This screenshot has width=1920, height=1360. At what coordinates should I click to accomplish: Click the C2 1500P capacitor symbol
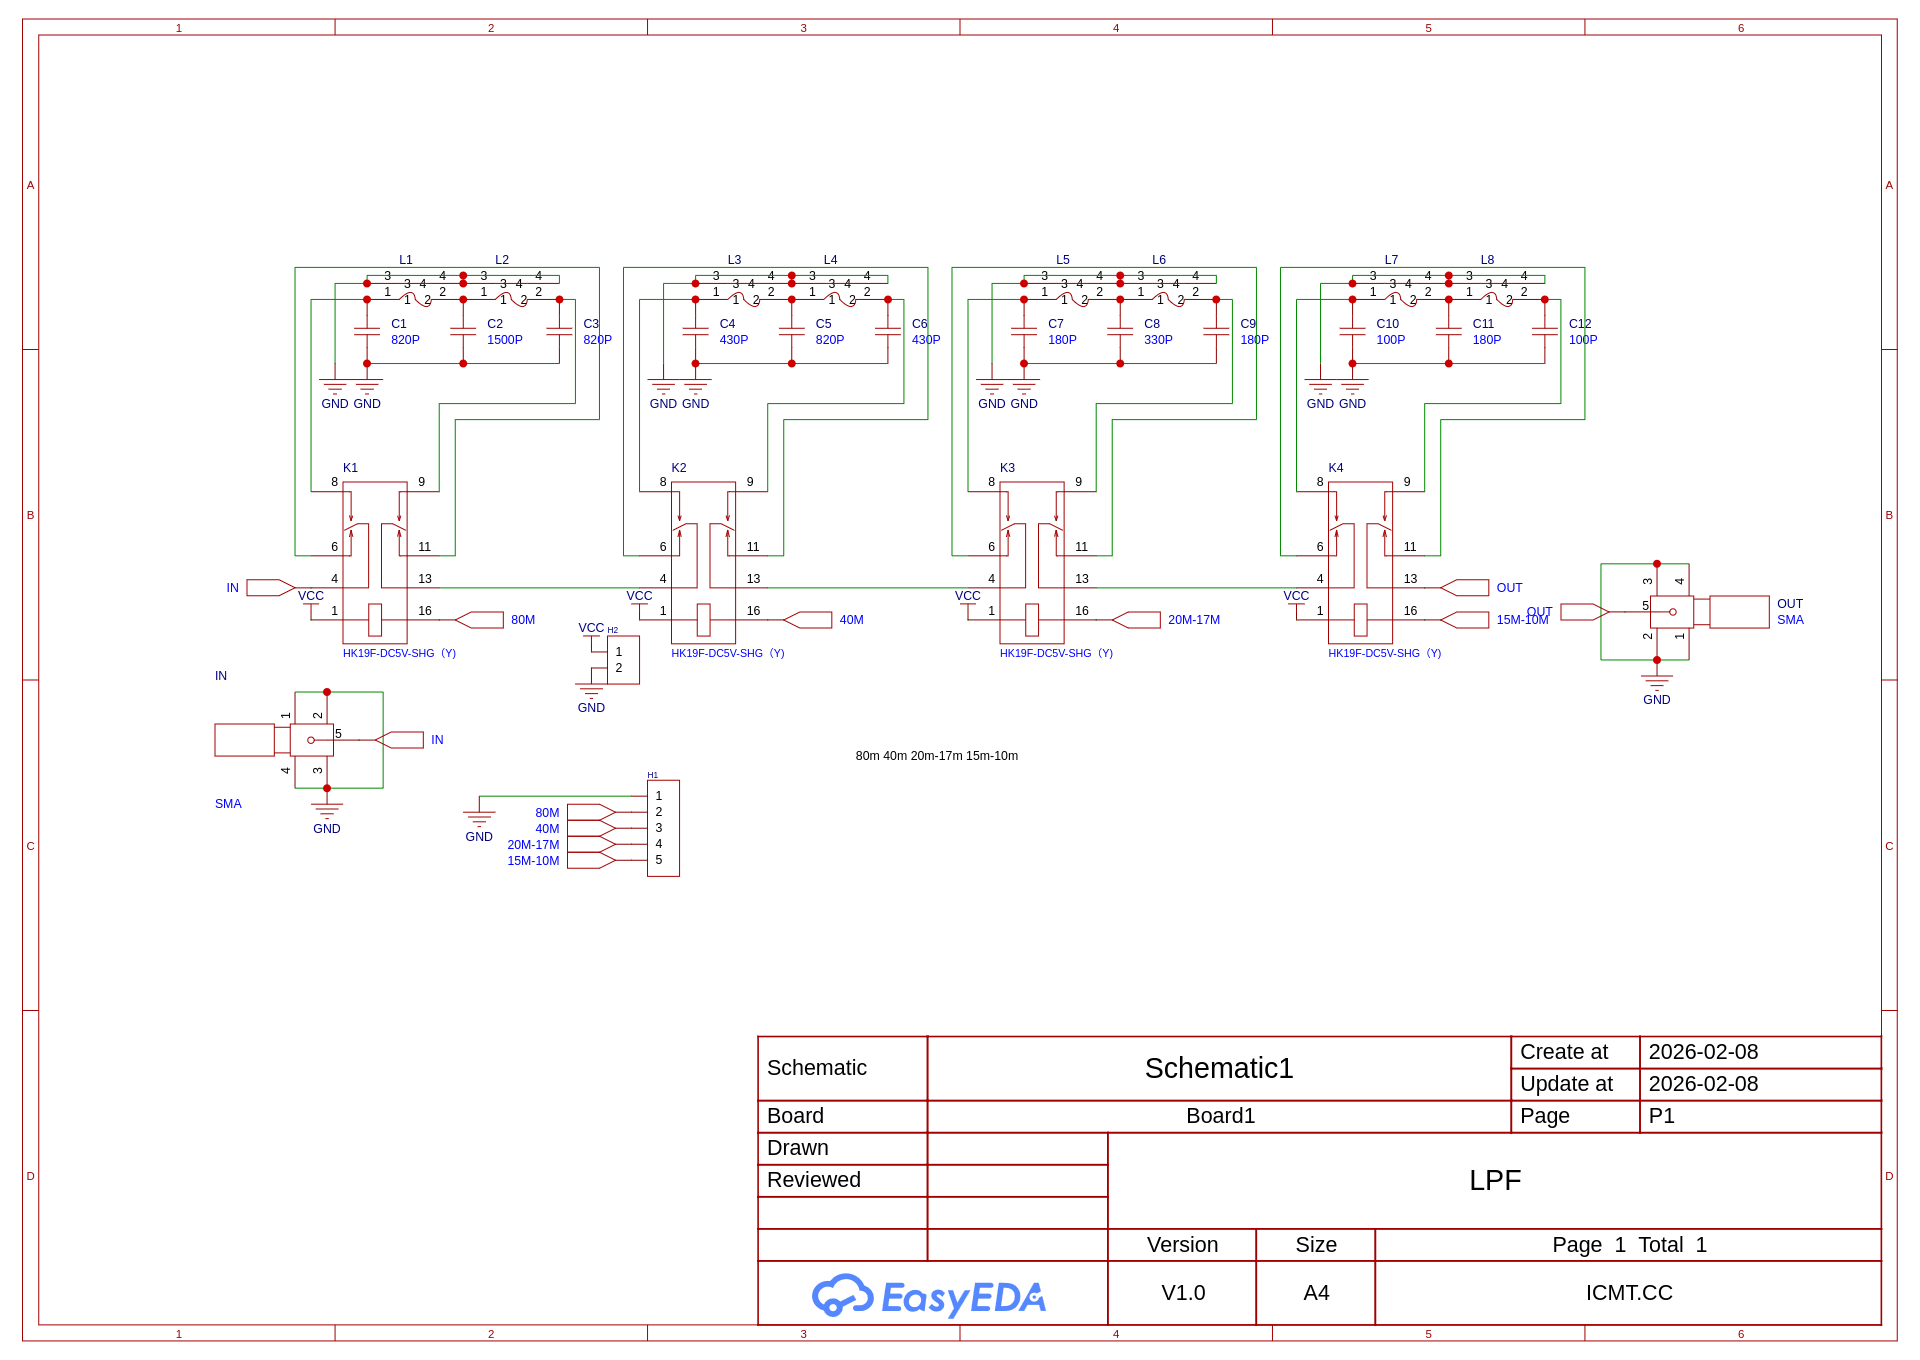(x=463, y=331)
